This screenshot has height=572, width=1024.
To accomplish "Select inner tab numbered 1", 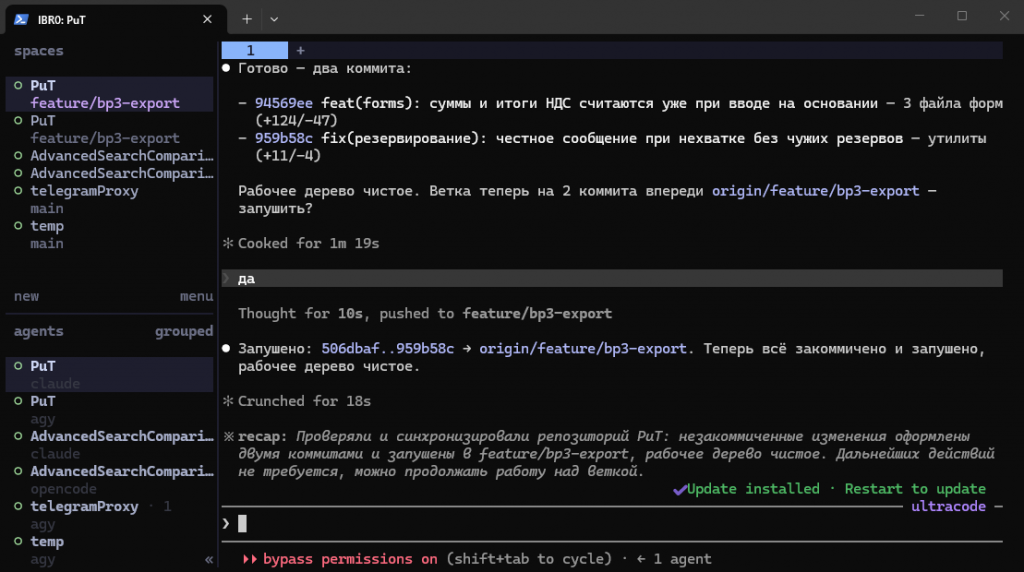I will pos(255,50).
